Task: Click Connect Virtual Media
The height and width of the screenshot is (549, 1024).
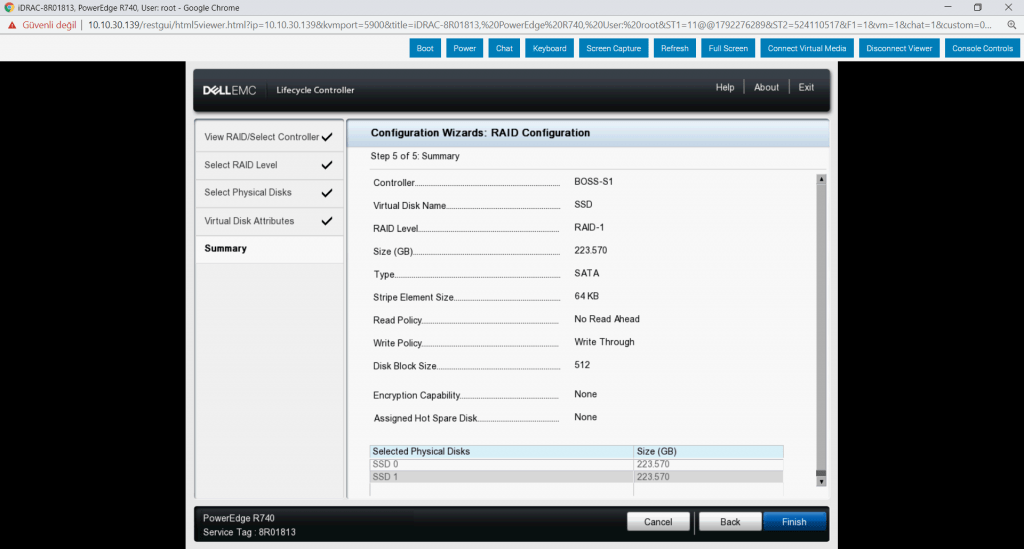Action: point(807,48)
